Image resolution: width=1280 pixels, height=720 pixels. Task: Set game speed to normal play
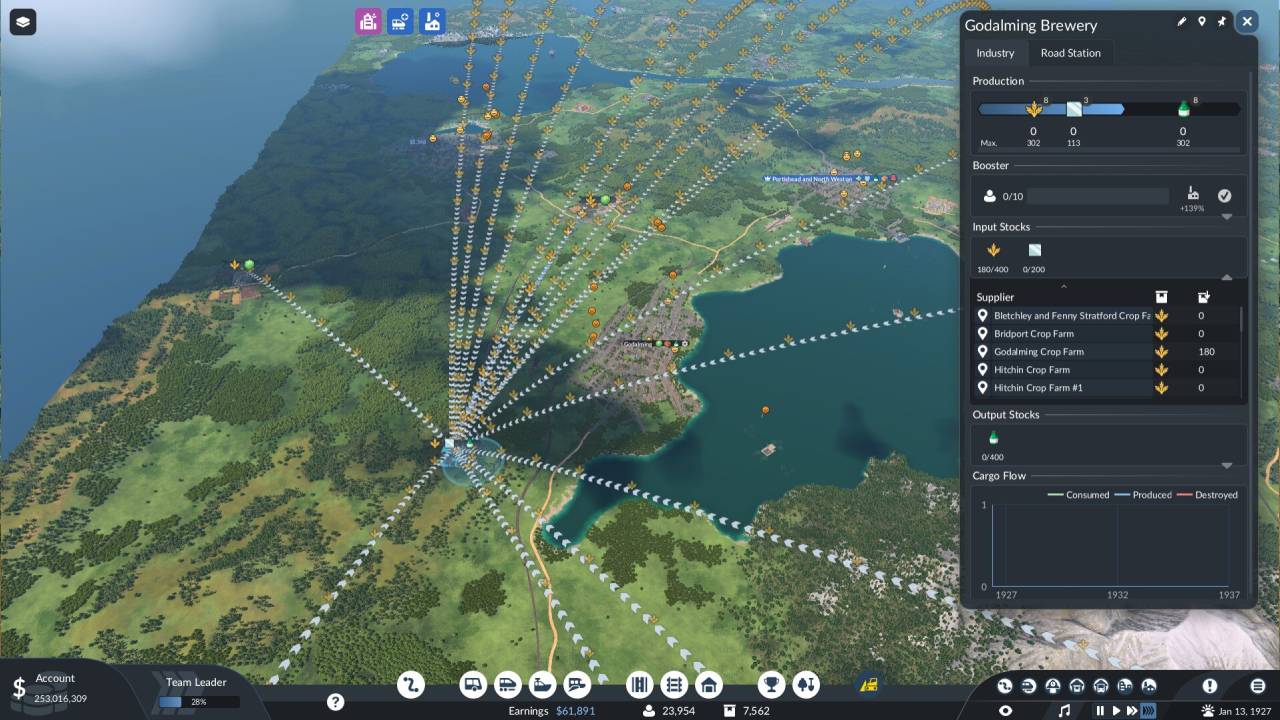1117,711
